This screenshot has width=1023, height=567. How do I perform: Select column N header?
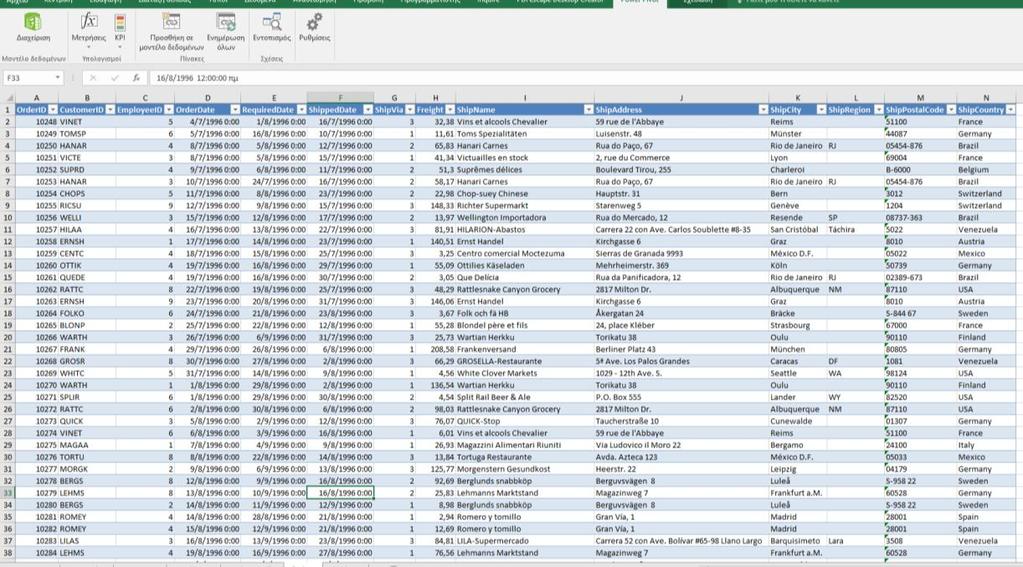tap(986, 98)
